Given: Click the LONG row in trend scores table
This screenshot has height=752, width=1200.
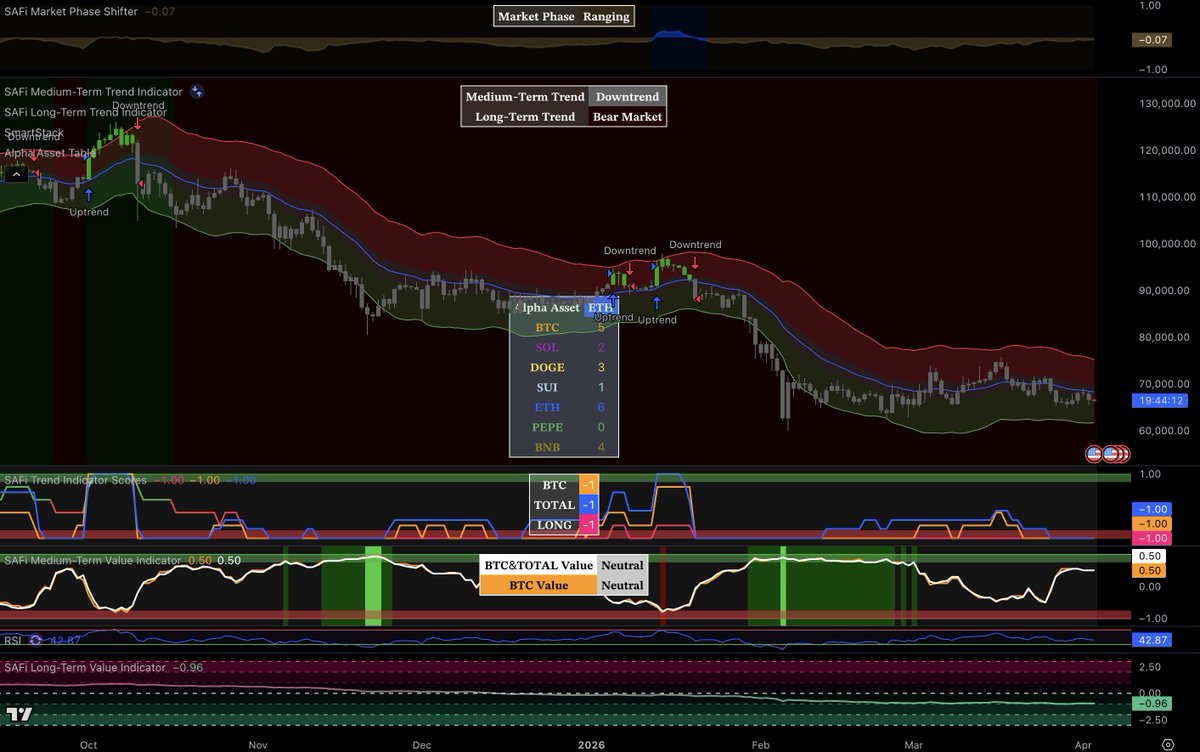Looking at the screenshot, I should click(x=564, y=525).
